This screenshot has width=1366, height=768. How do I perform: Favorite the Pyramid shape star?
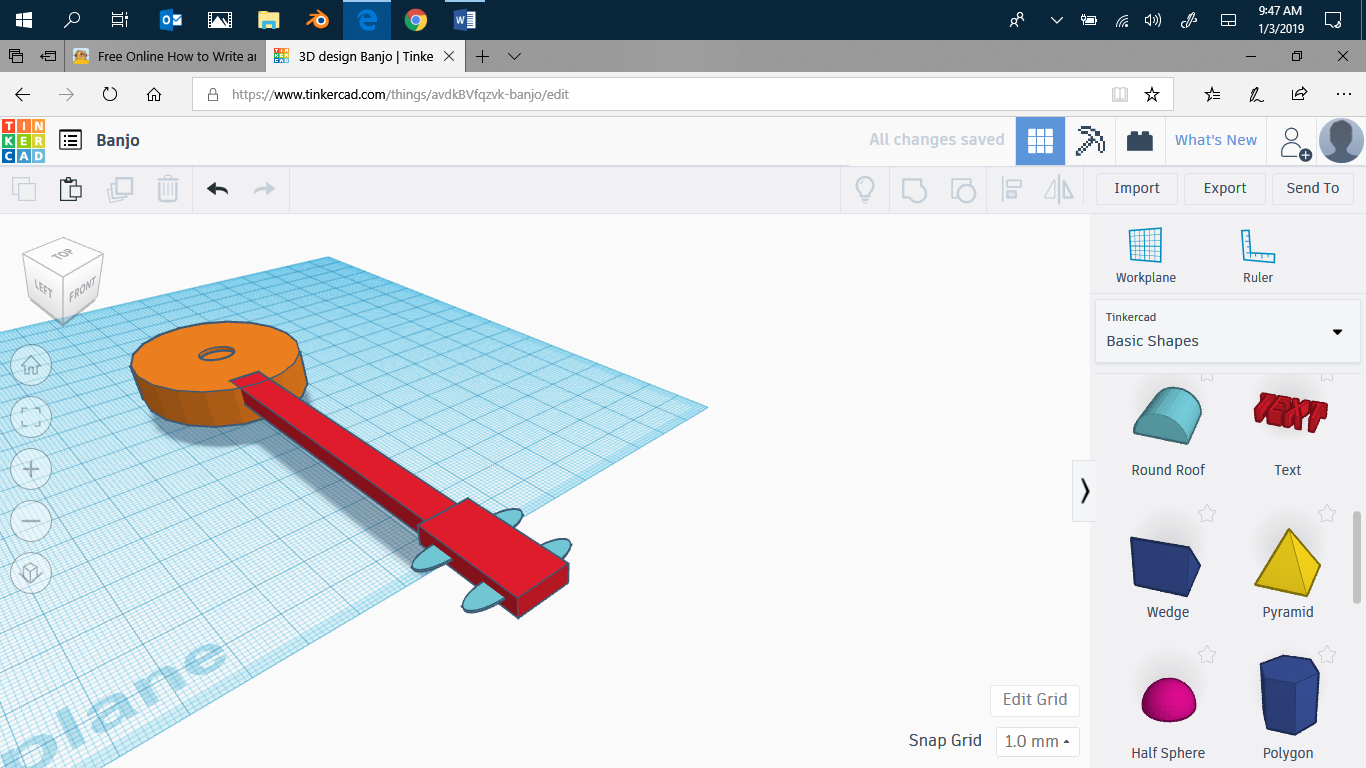(x=1327, y=513)
